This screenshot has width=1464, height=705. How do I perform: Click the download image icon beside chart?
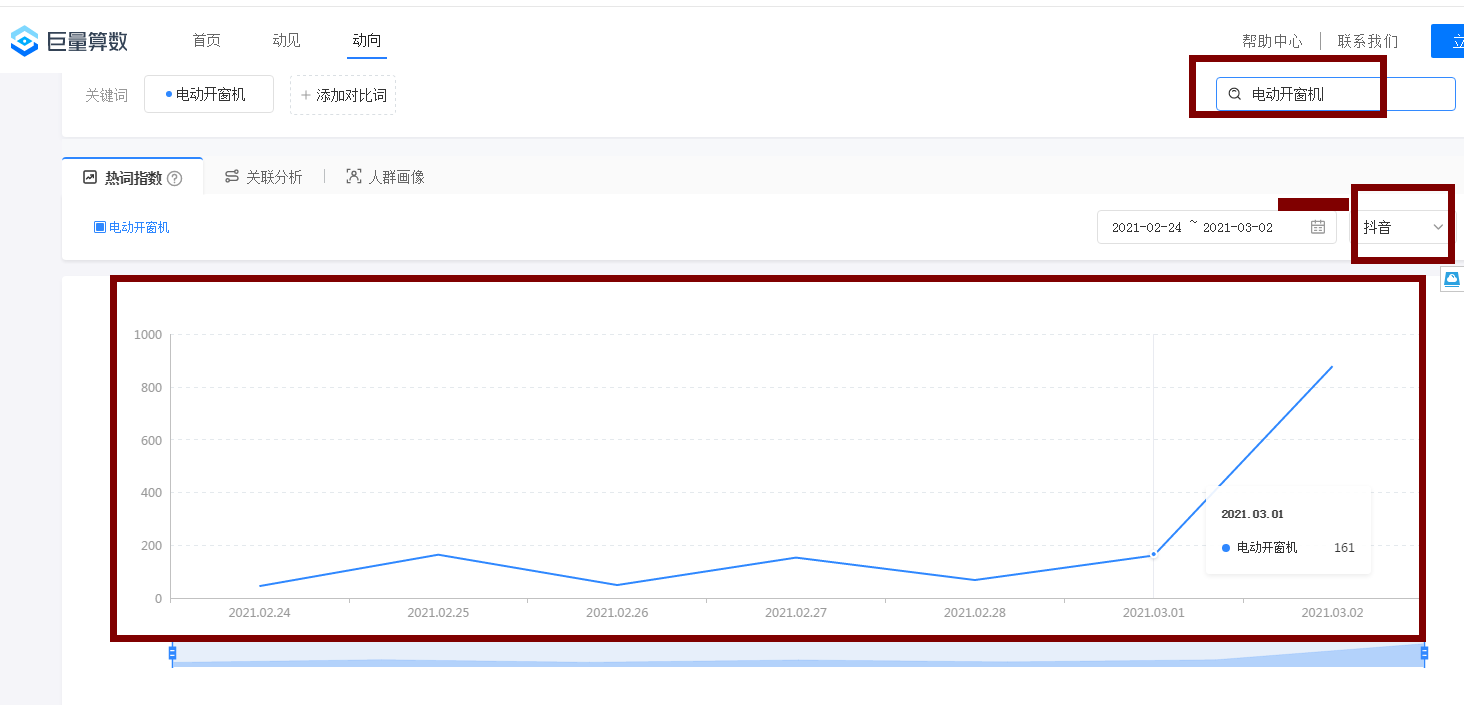(1452, 279)
